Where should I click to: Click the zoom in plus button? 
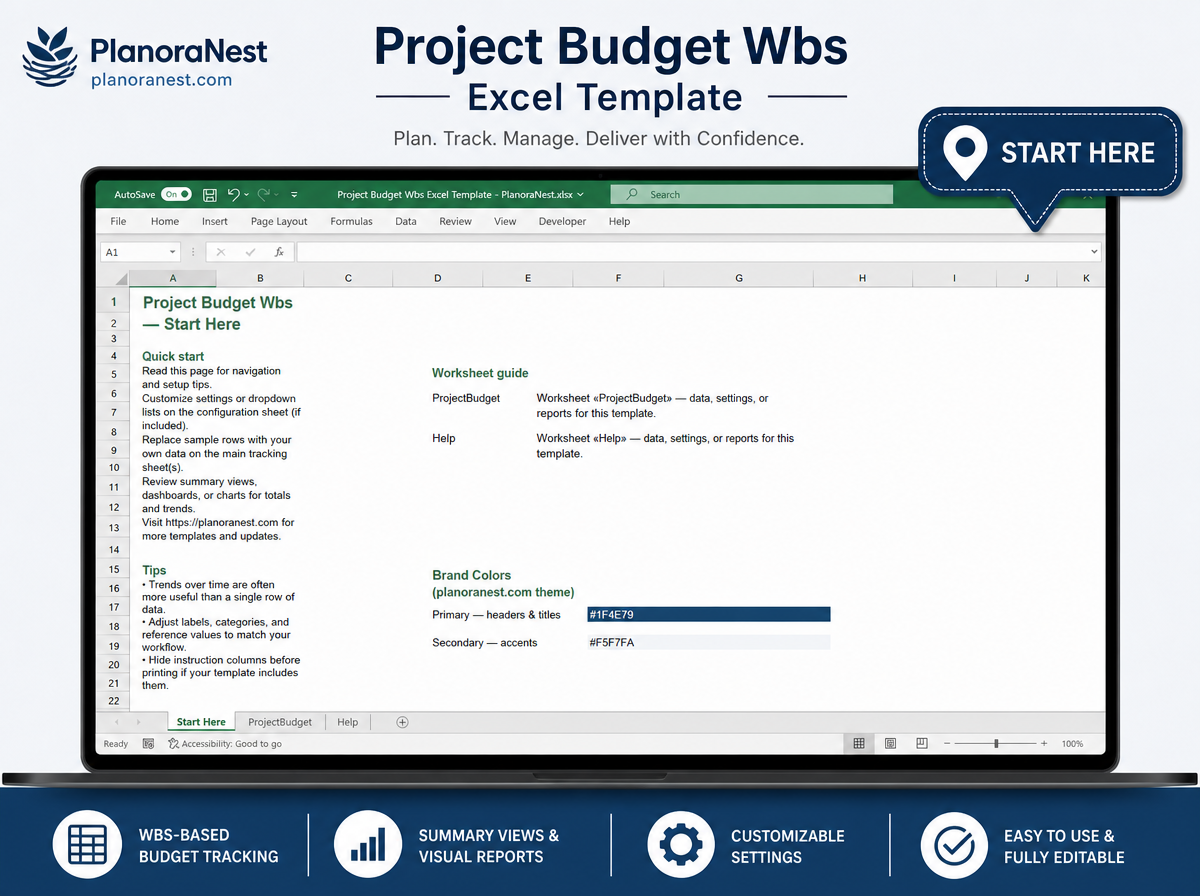pyautogui.click(x=1044, y=744)
